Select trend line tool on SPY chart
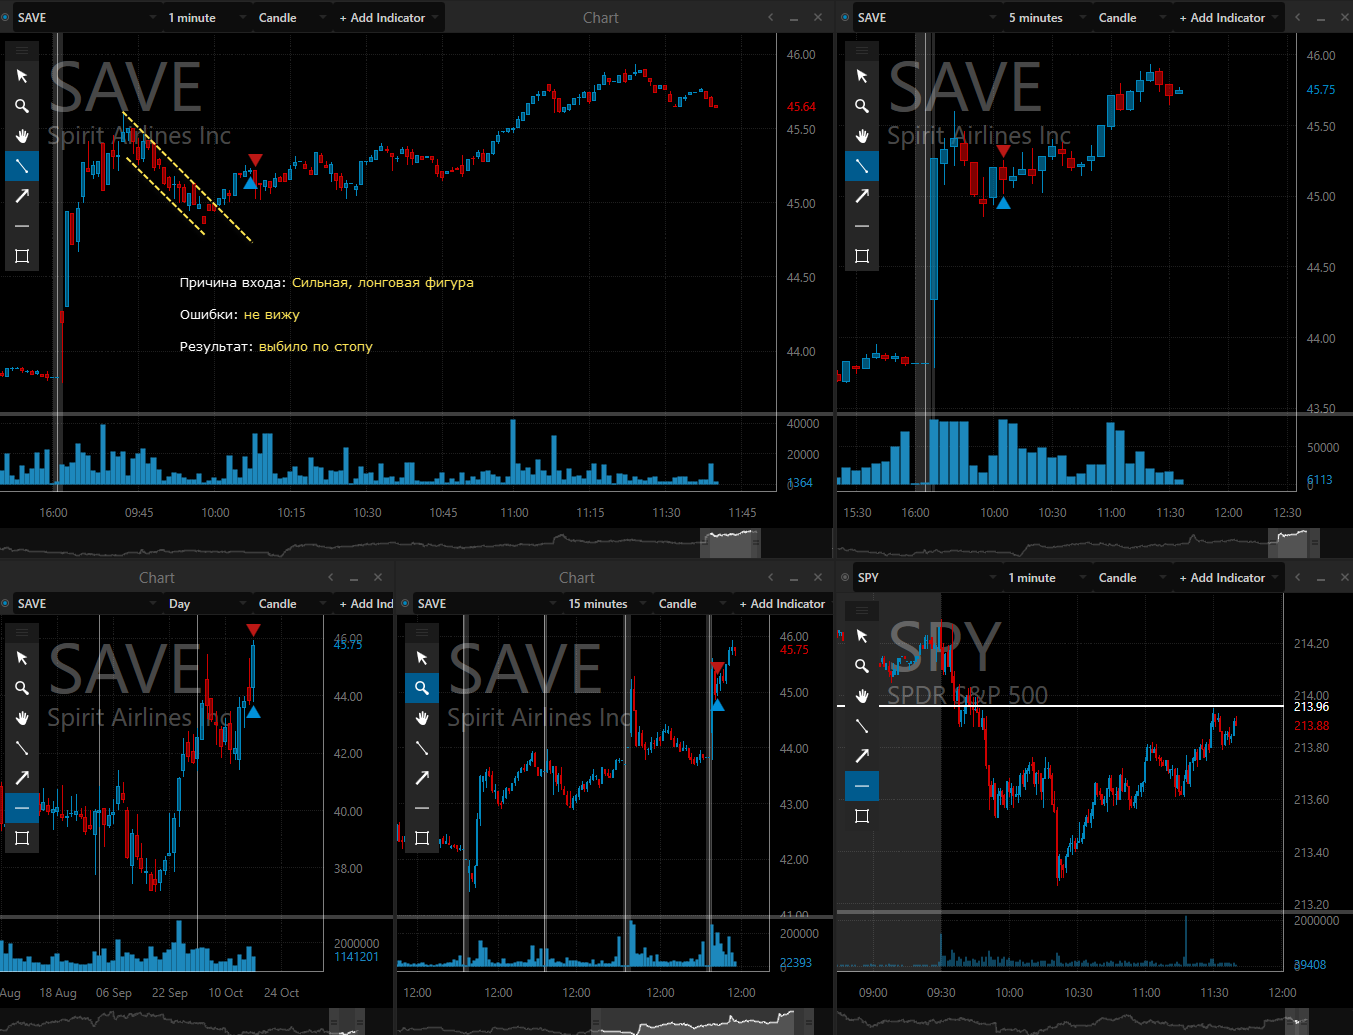Screen dimensions: 1353x1035 point(862,726)
